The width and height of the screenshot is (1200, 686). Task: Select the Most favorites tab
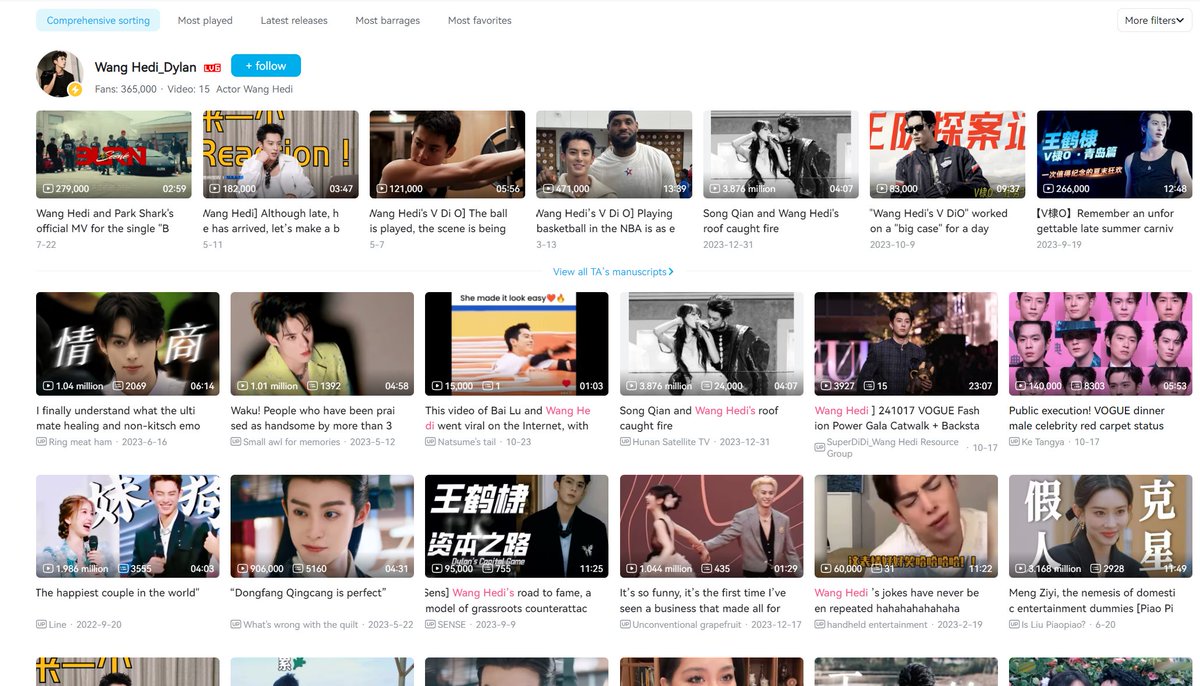coord(479,19)
